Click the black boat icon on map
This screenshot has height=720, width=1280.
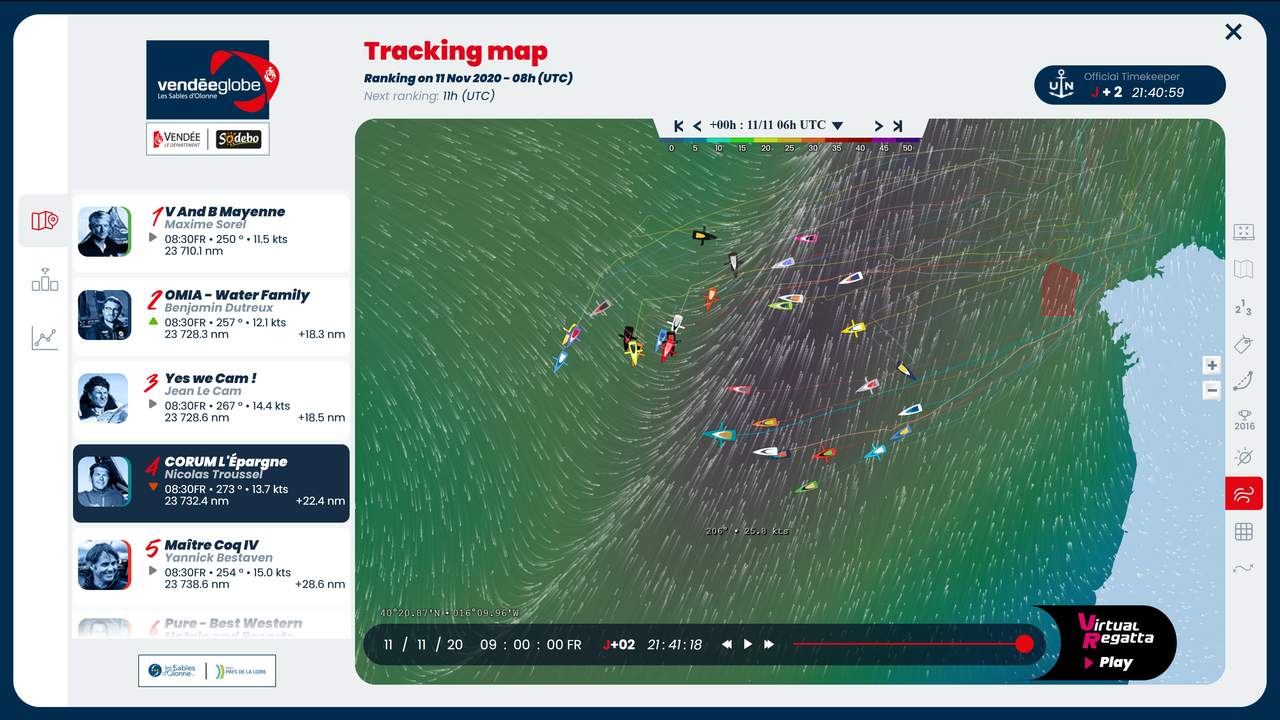point(703,236)
